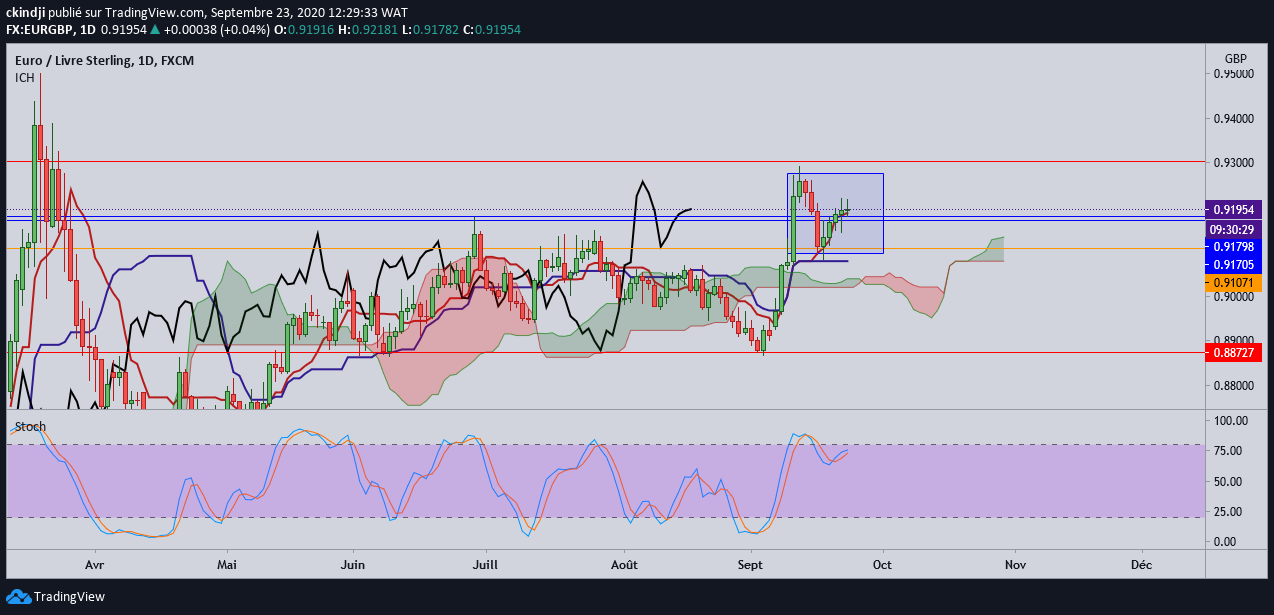Click the TradingView cloud logo icon
Screen dimensions: 1274x615
click(x=18, y=597)
